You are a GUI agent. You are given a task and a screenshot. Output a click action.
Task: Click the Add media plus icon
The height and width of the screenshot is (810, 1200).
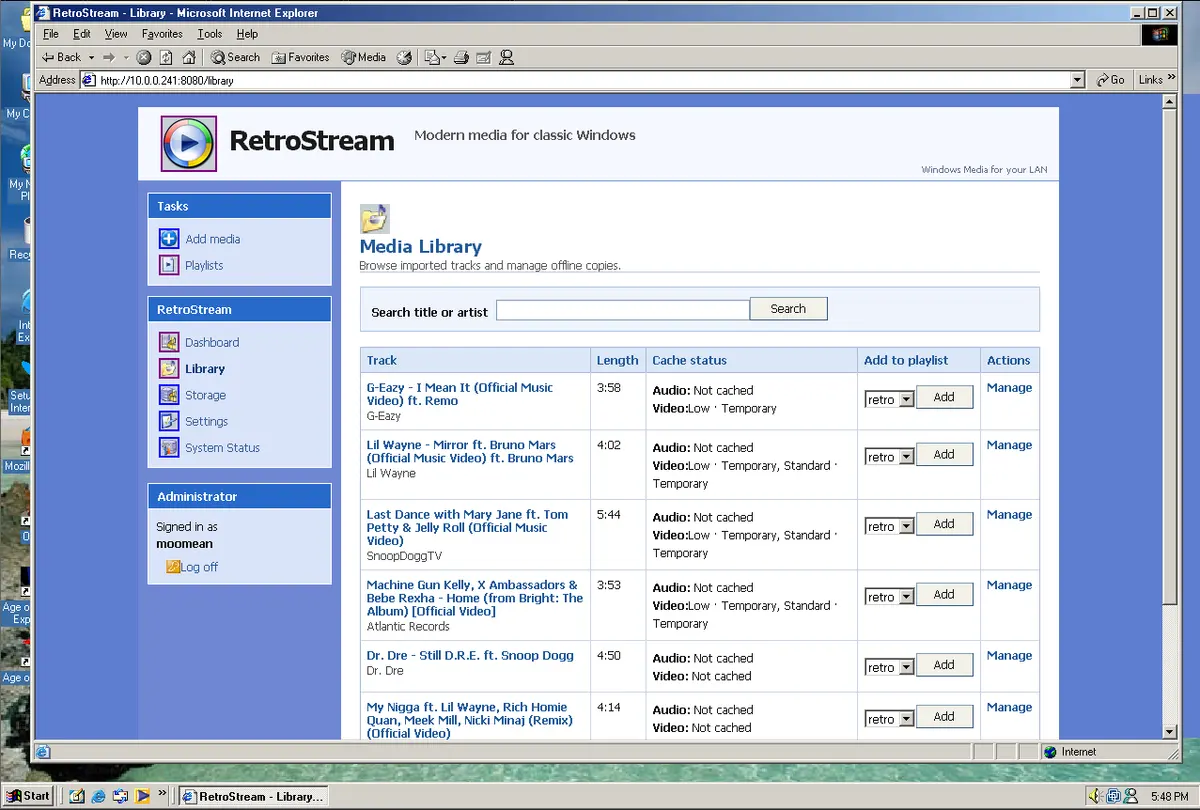(x=169, y=239)
